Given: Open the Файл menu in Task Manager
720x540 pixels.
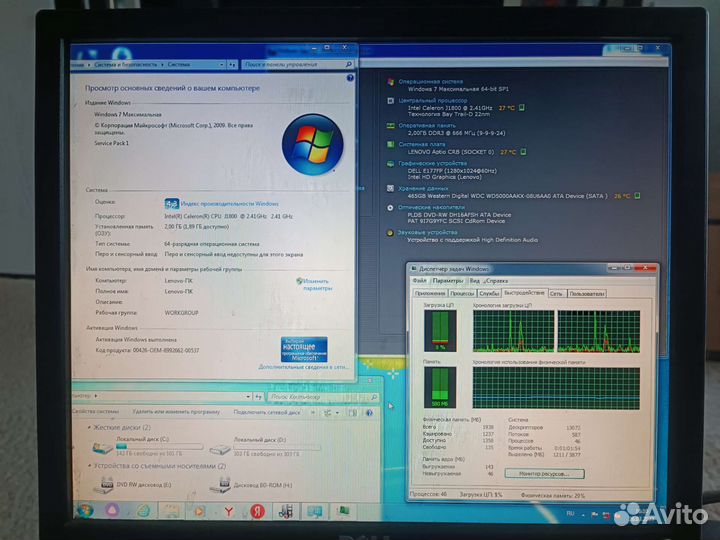Looking at the screenshot, I should (419, 281).
